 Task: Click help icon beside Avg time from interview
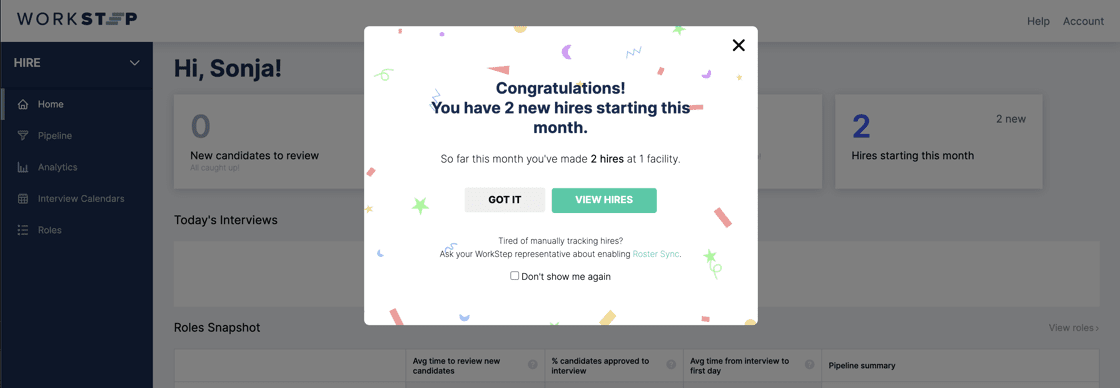[809, 365]
